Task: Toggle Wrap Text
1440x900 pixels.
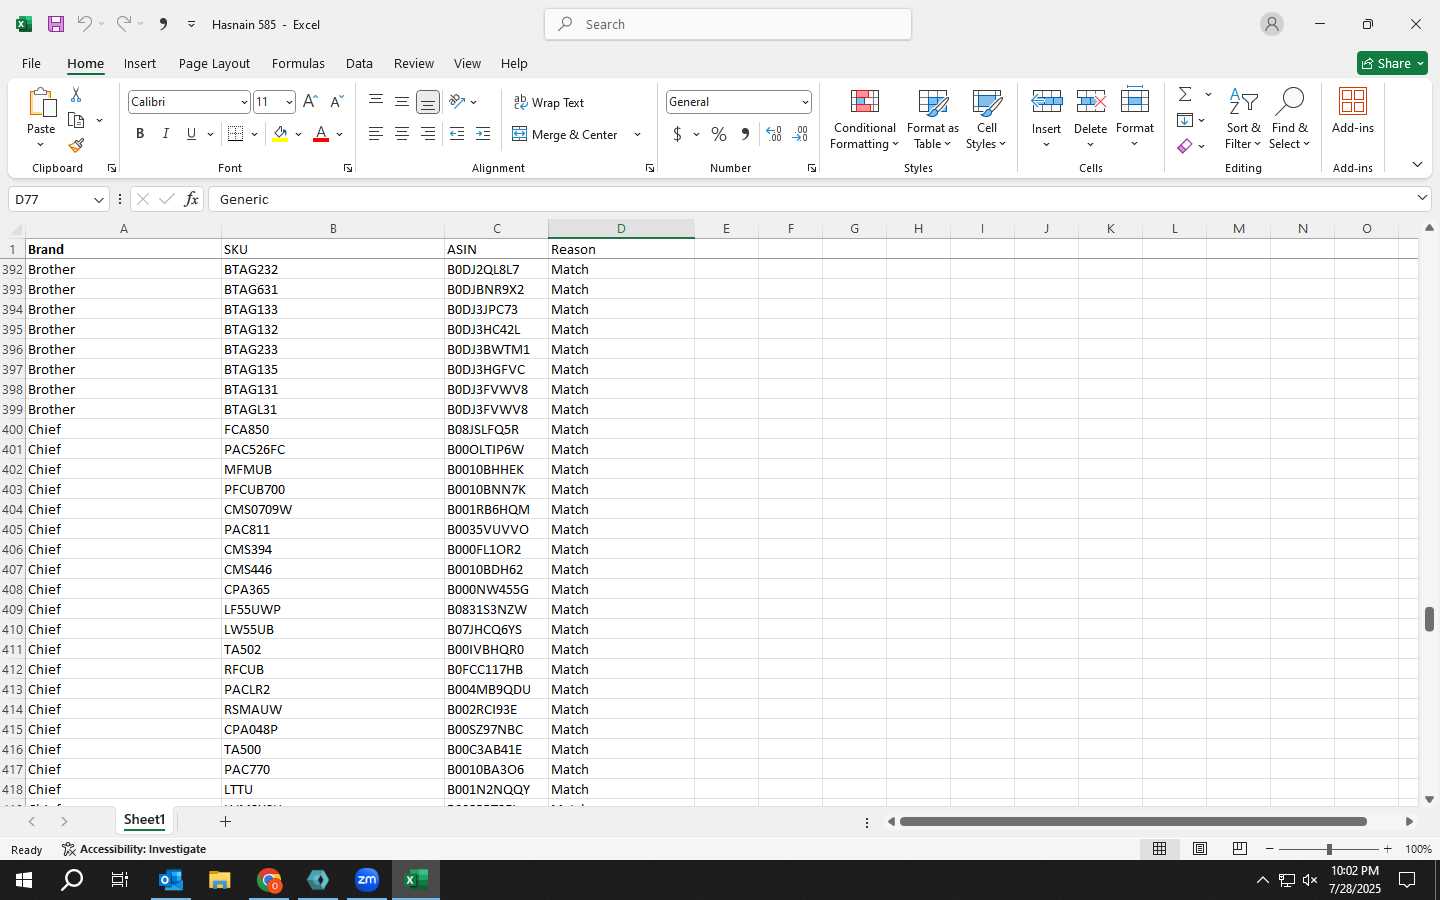Action: pyautogui.click(x=548, y=102)
